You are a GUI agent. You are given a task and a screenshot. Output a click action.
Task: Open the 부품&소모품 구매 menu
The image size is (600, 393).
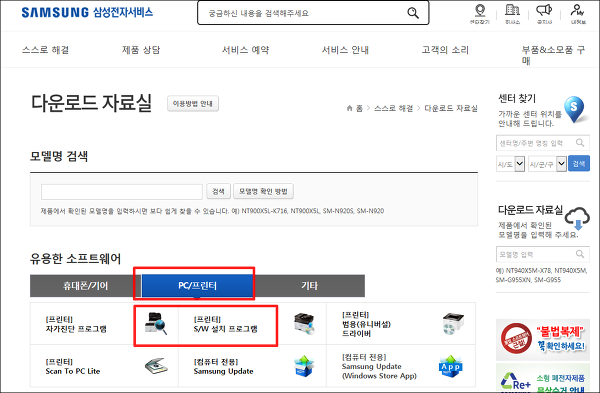[x=553, y=55]
